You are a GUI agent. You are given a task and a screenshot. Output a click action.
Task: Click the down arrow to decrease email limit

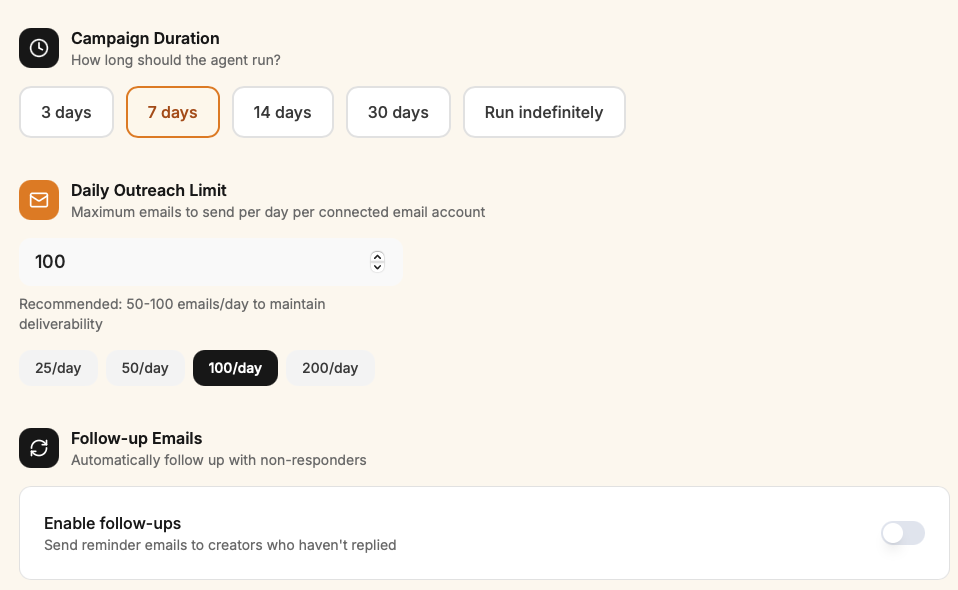[x=378, y=265]
